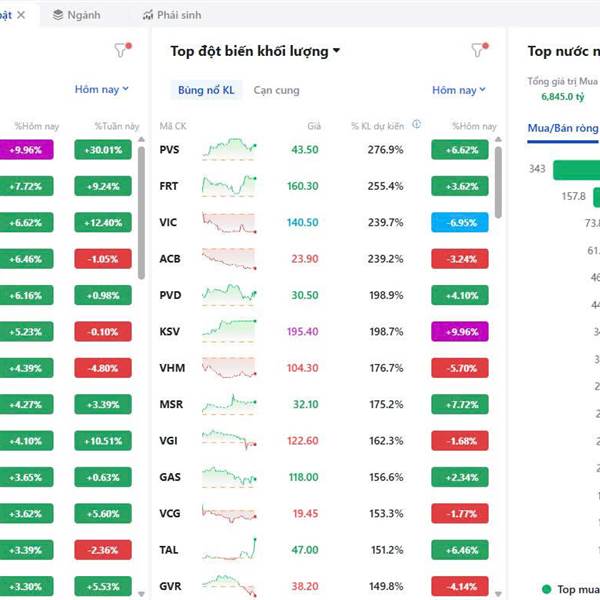Open the GAS stock ticker
This screenshot has width=600, height=600.
click(x=170, y=477)
